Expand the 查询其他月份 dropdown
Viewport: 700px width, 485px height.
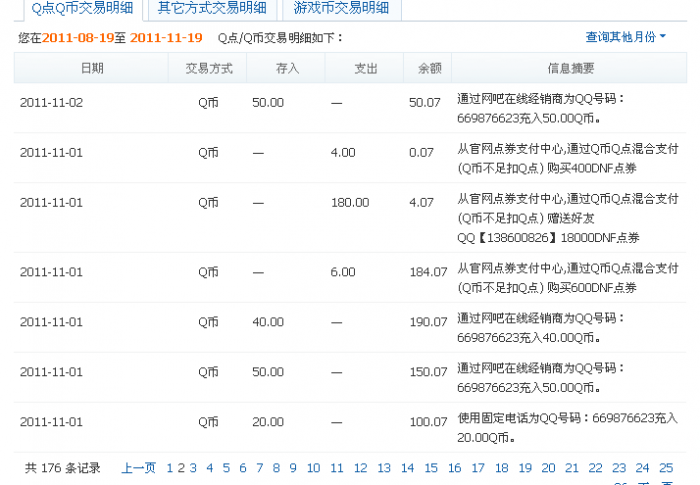[x=625, y=37]
